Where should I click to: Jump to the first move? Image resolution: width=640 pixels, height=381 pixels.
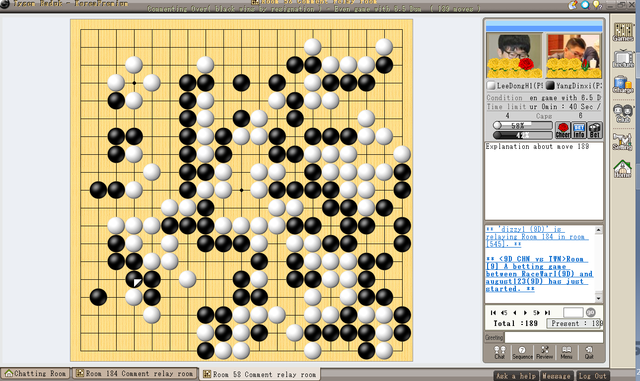(x=493, y=313)
